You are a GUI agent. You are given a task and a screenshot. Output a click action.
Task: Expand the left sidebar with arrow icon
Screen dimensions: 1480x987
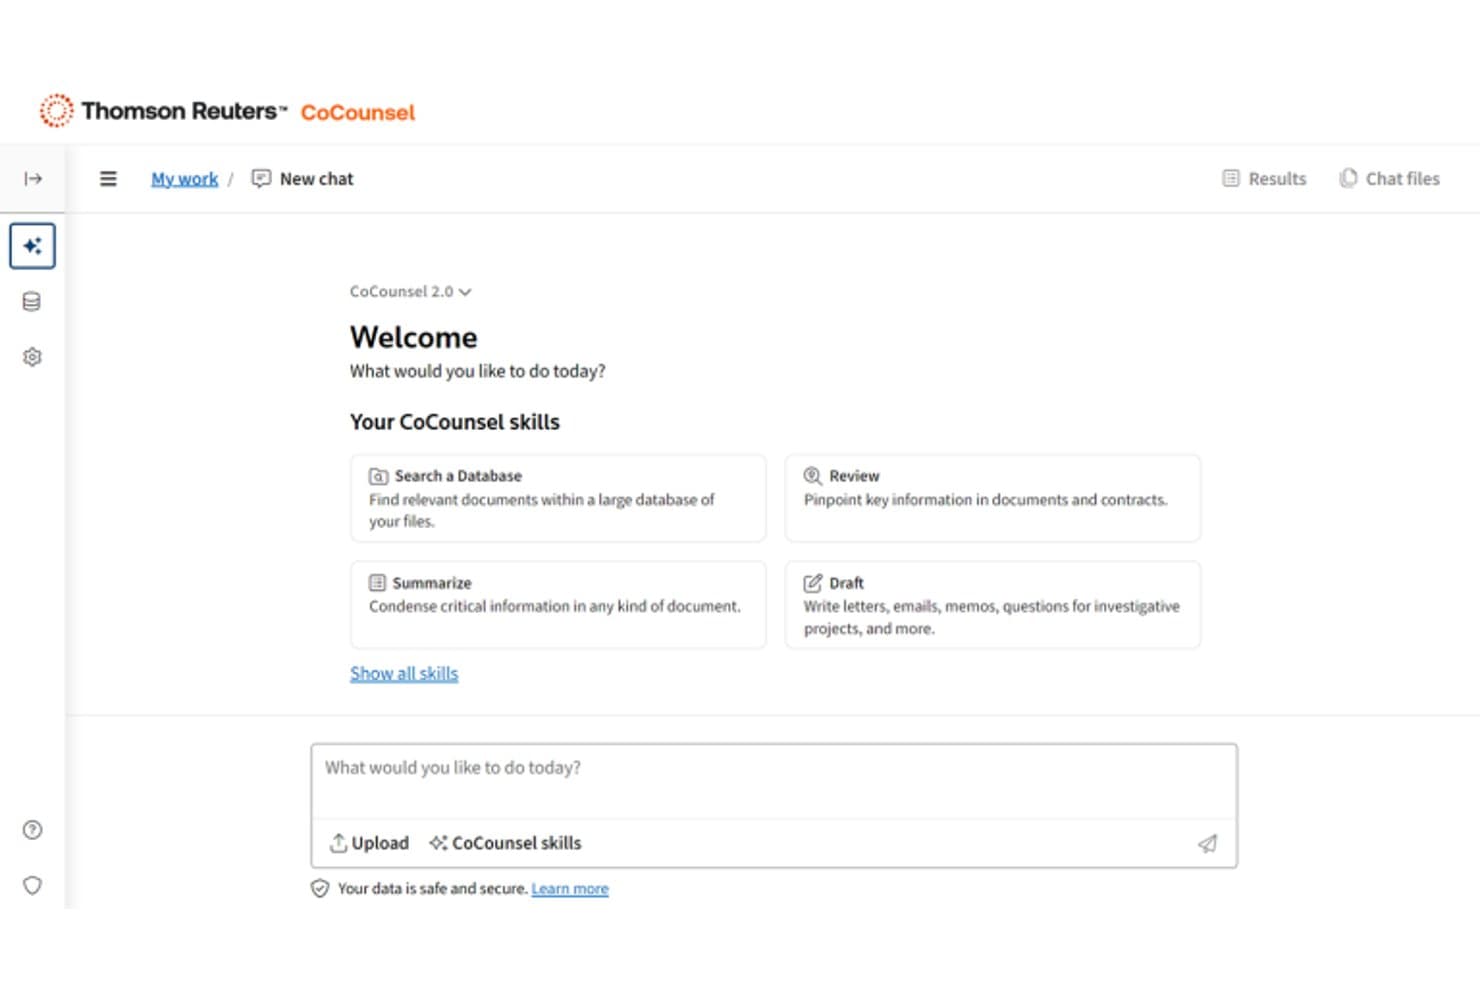click(x=33, y=179)
